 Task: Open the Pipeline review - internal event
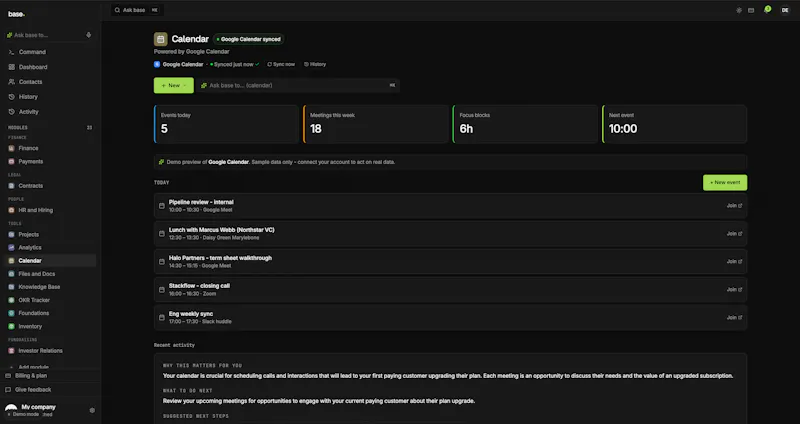pos(451,206)
